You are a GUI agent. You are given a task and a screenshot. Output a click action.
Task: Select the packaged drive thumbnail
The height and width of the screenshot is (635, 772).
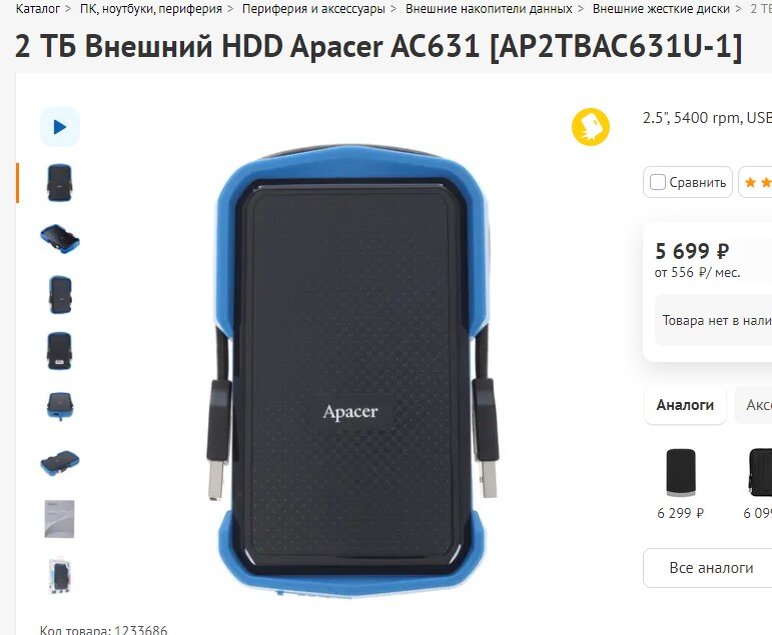[x=60, y=575]
